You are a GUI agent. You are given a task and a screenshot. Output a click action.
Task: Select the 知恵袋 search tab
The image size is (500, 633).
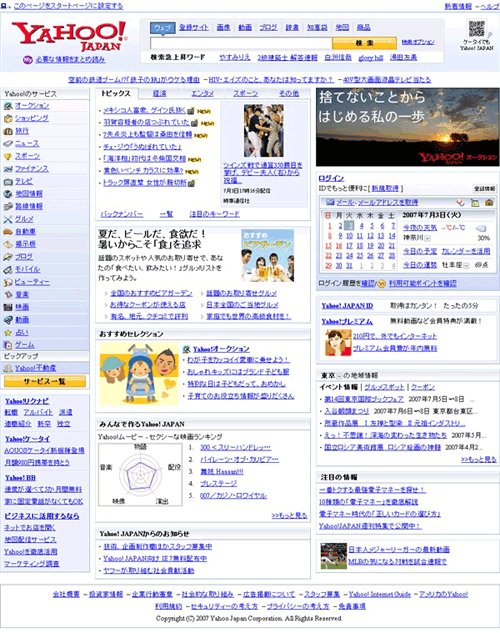click(317, 27)
